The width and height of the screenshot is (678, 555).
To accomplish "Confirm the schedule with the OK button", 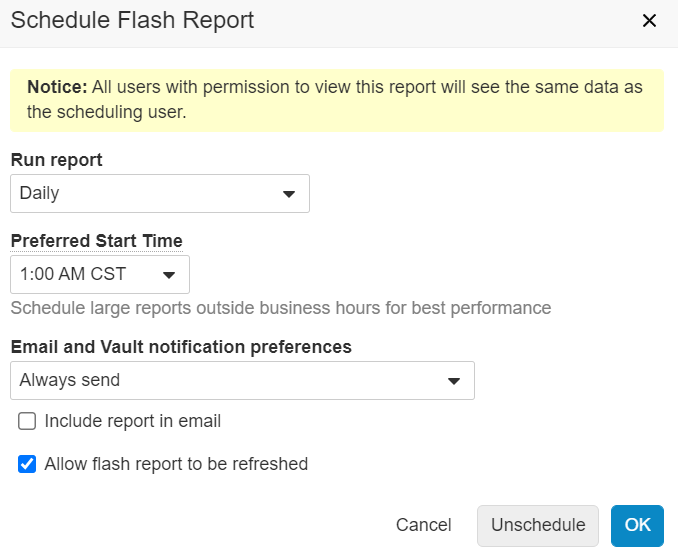I will (637, 526).
